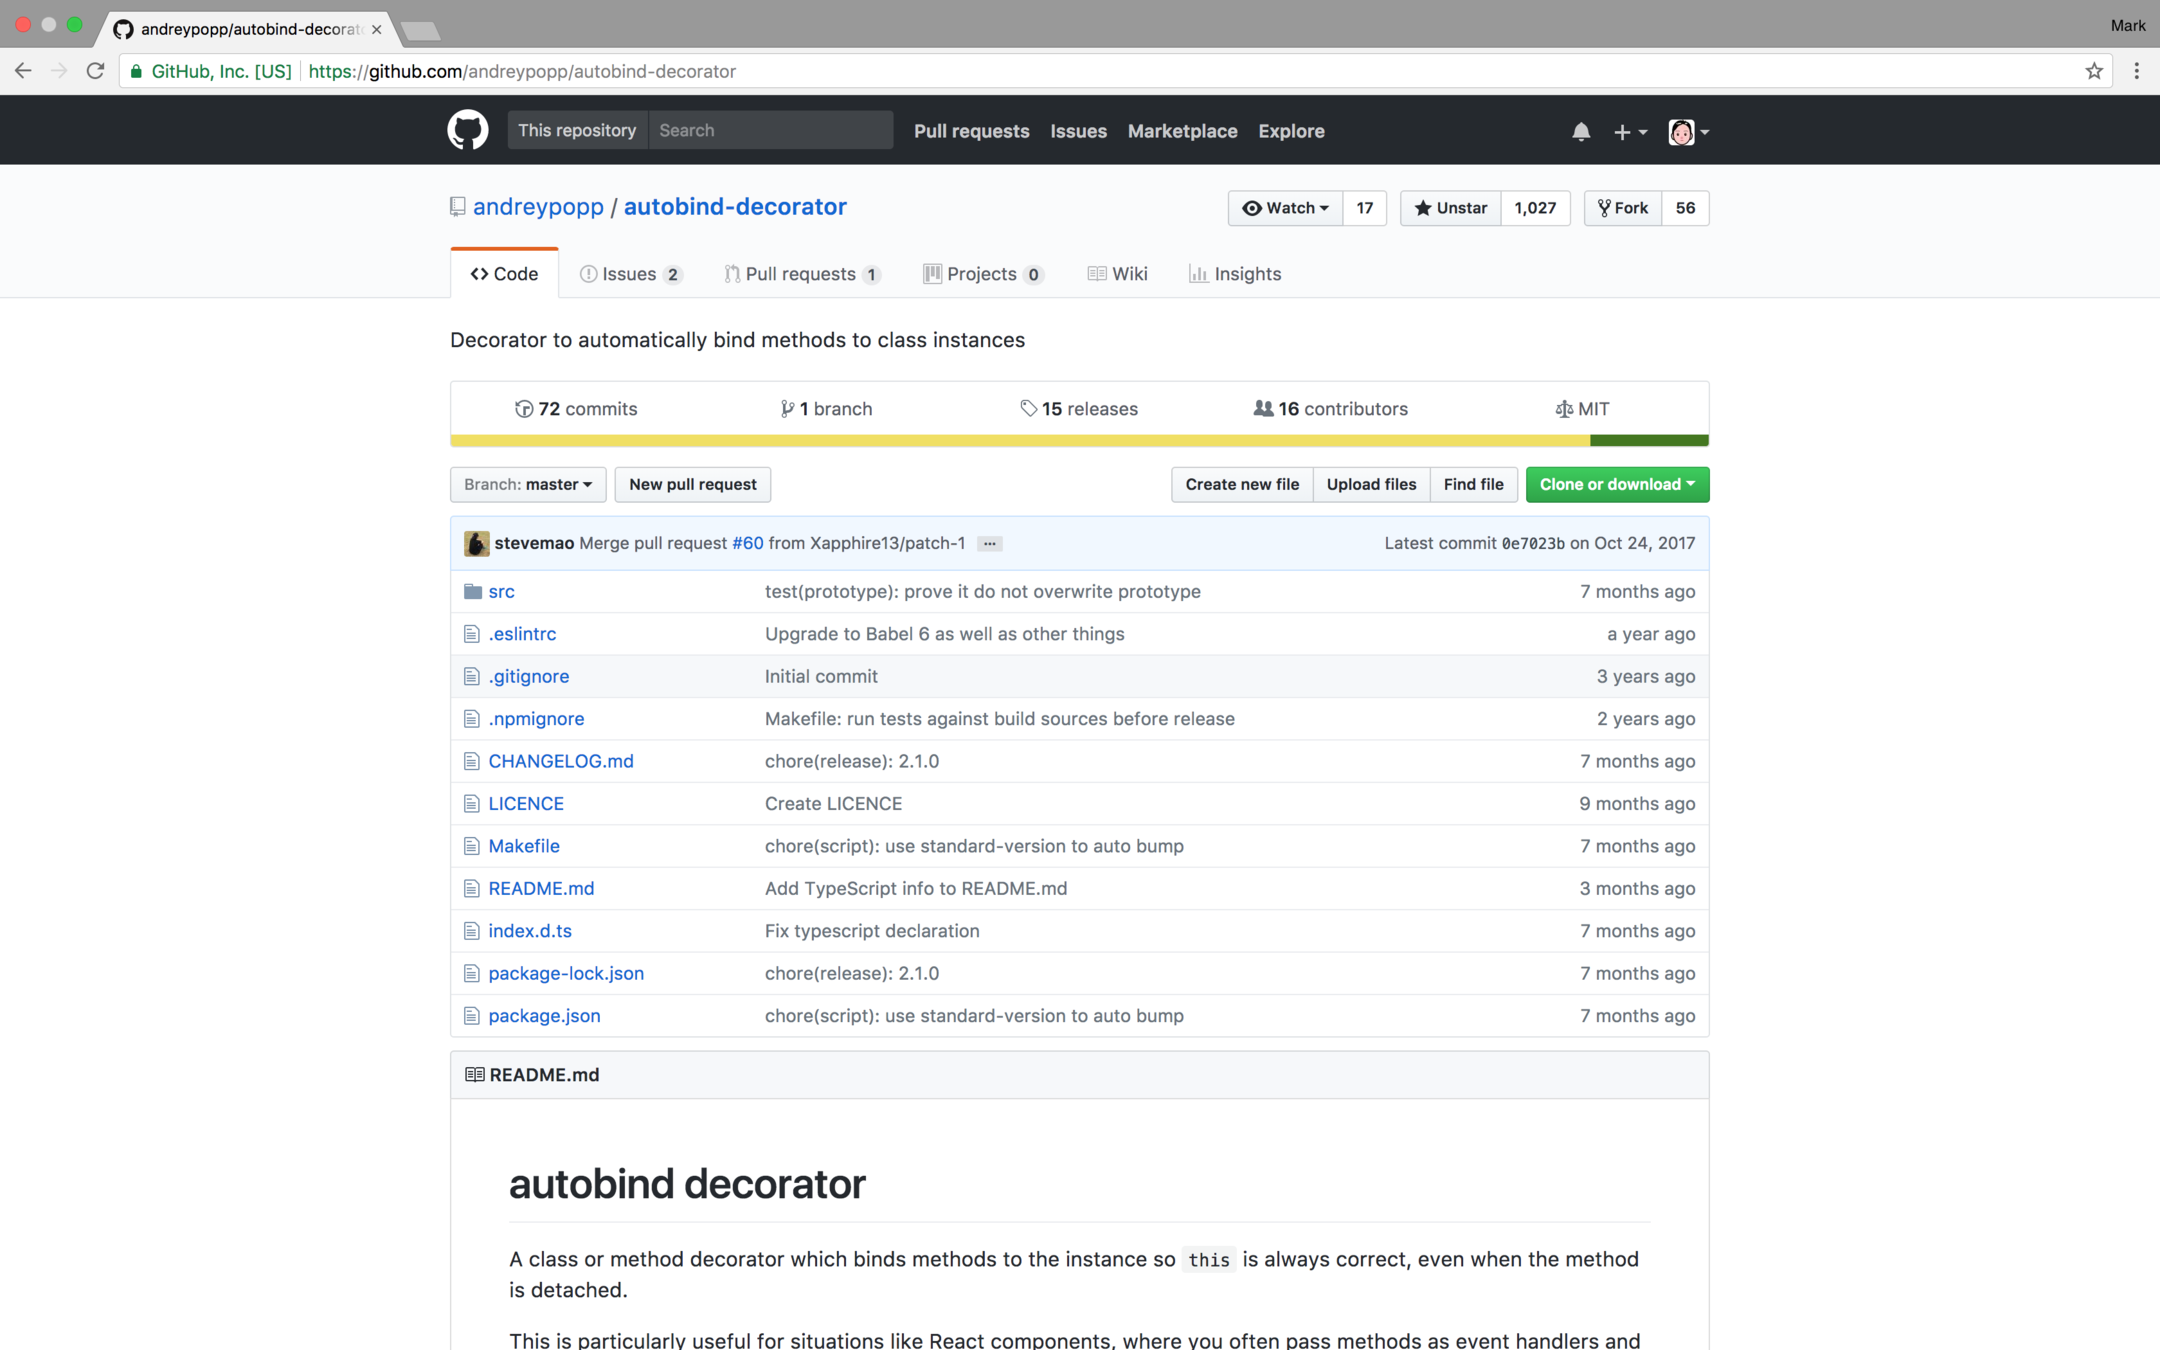Screen dimensions: 2160x1350
Task: Open the Branch: master dropdown
Action: [x=527, y=484]
